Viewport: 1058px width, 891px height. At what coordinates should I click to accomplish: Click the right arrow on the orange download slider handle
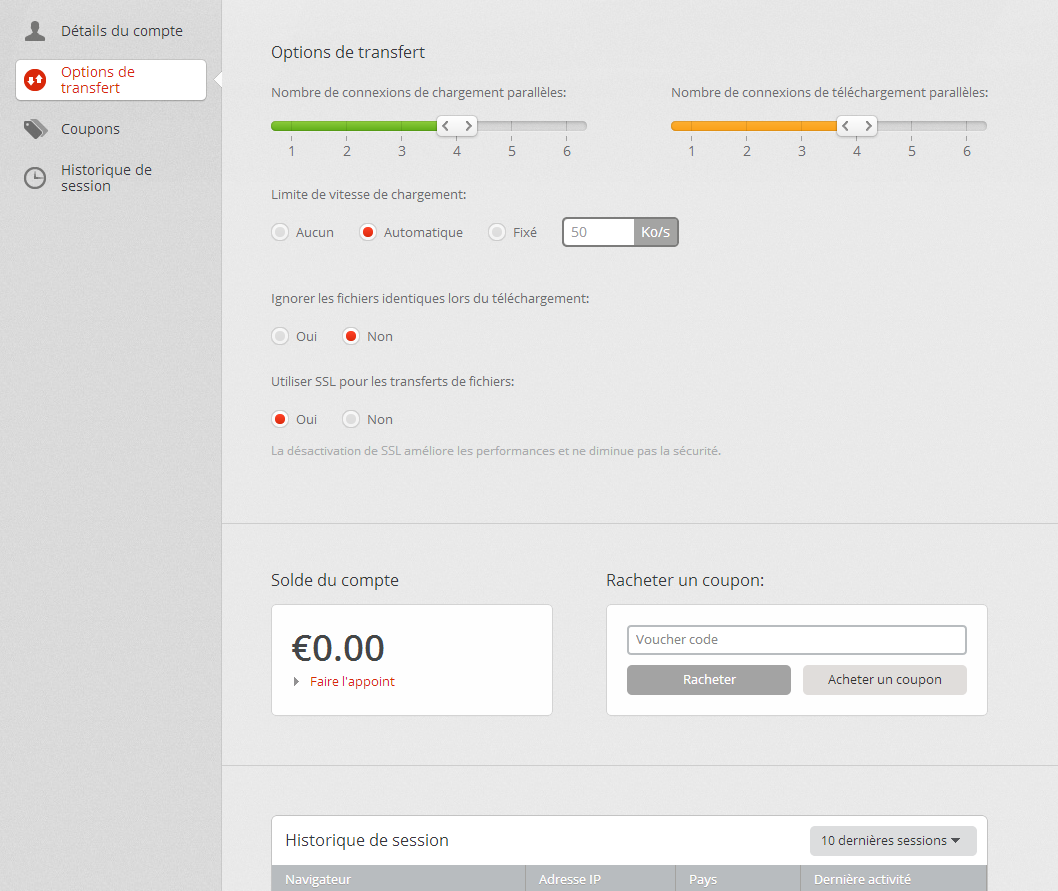click(x=868, y=126)
